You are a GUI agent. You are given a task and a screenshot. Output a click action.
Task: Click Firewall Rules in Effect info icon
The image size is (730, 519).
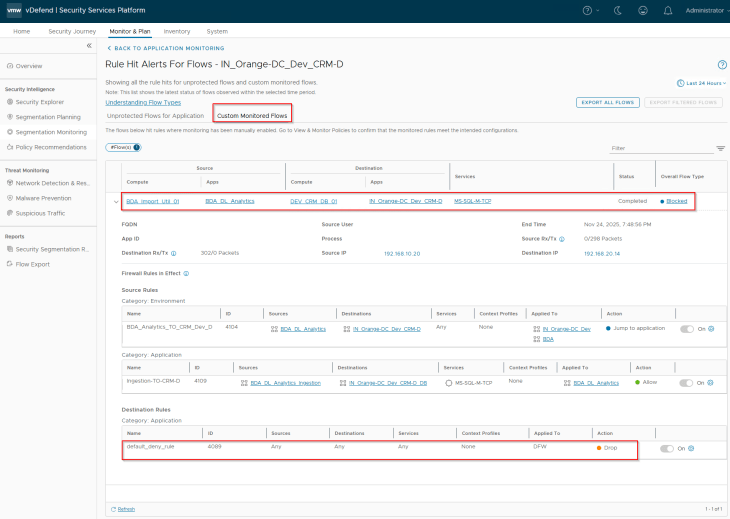click(187, 272)
